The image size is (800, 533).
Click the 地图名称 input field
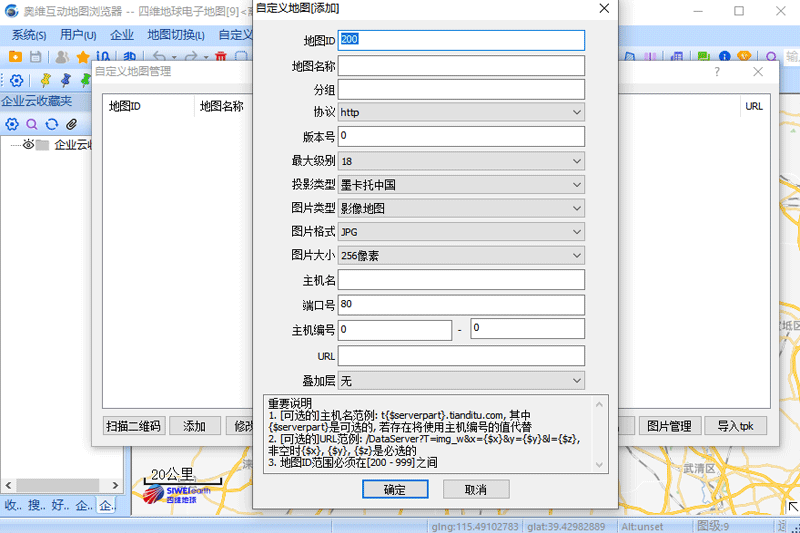pos(461,65)
